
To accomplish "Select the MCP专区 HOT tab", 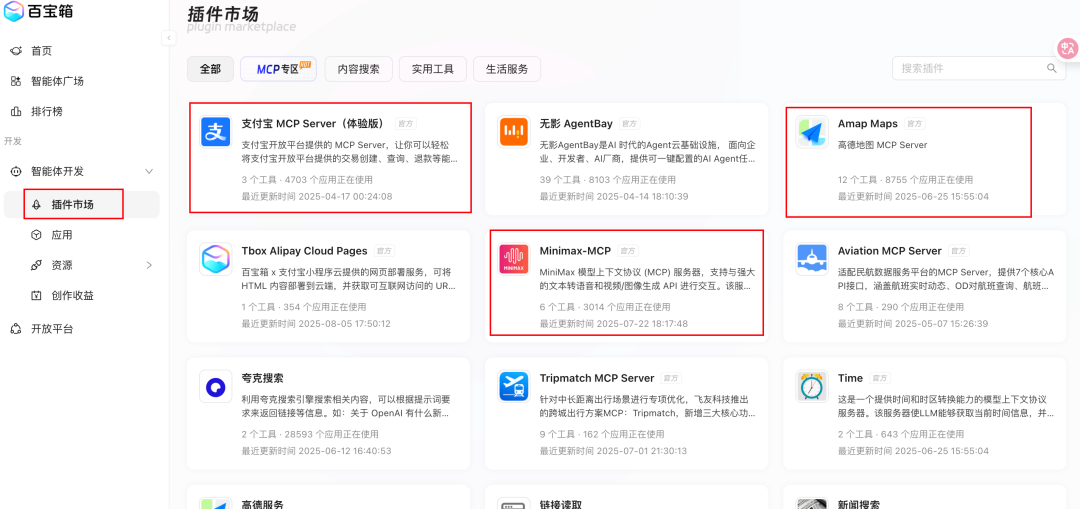I will [x=278, y=69].
